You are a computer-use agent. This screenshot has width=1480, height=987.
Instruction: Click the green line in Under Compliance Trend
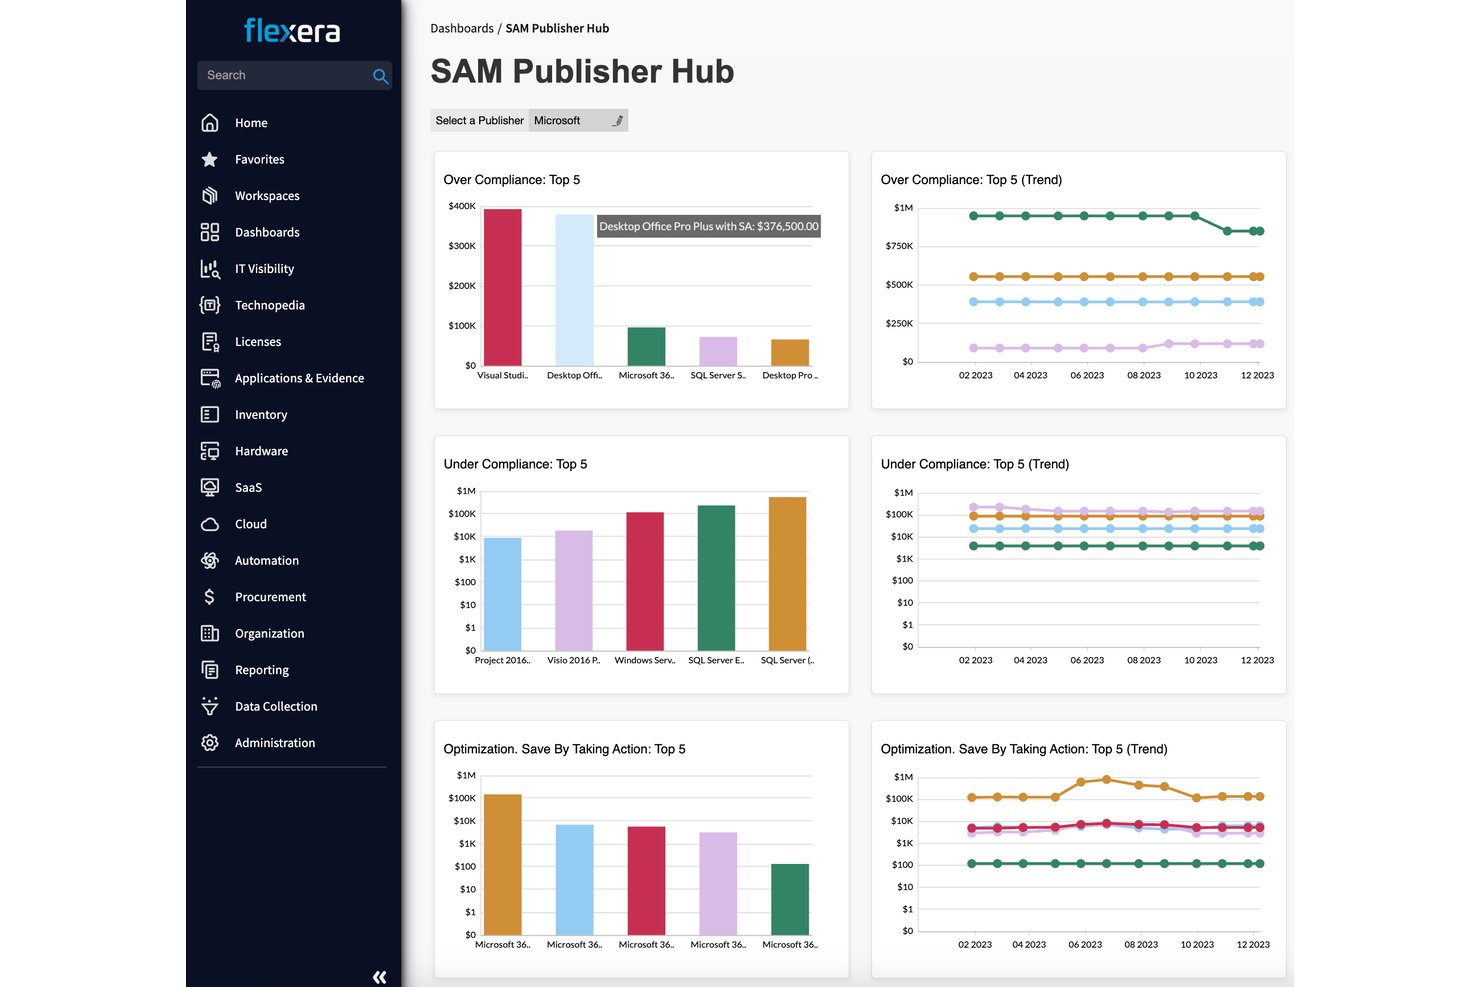(1116, 546)
